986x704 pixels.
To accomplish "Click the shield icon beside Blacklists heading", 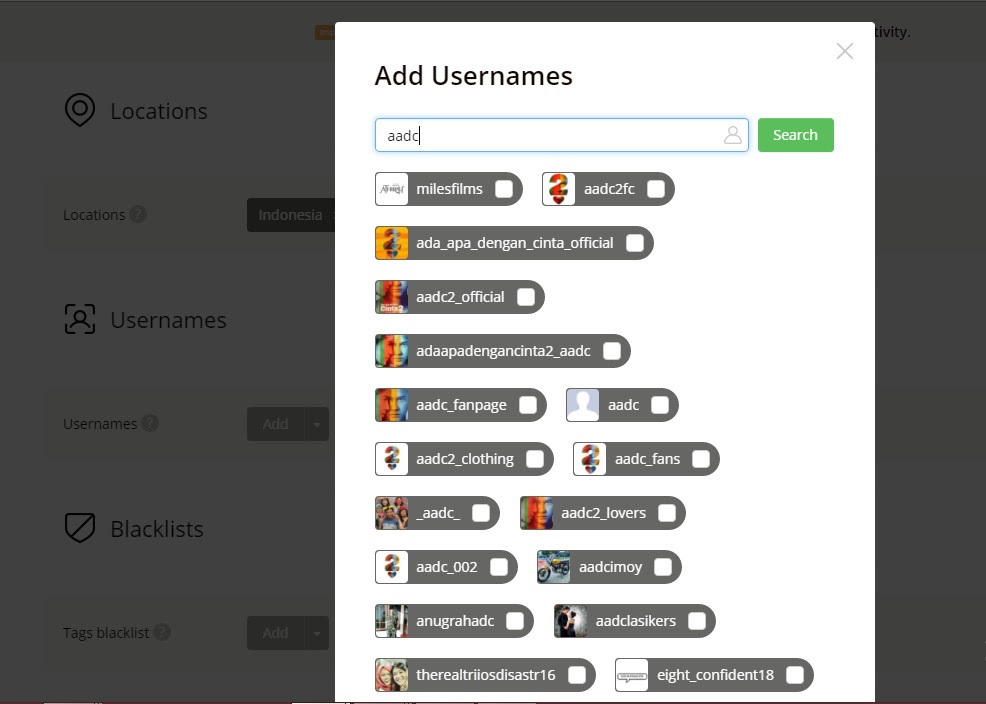I will tap(79, 528).
